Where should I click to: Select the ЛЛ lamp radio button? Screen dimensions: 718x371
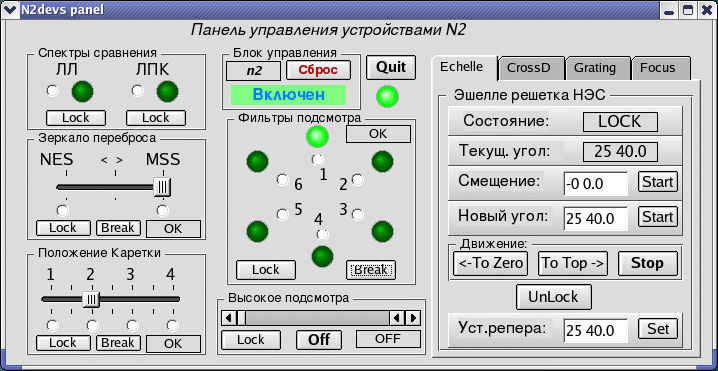(x=53, y=91)
